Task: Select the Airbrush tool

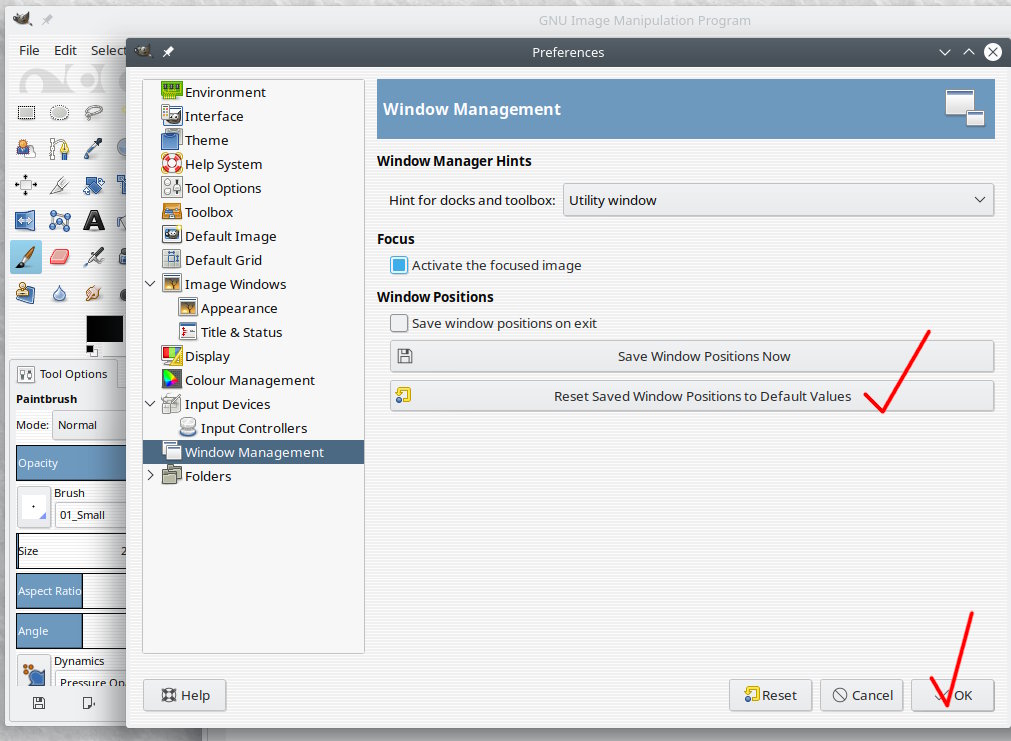Action: [93, 257]
